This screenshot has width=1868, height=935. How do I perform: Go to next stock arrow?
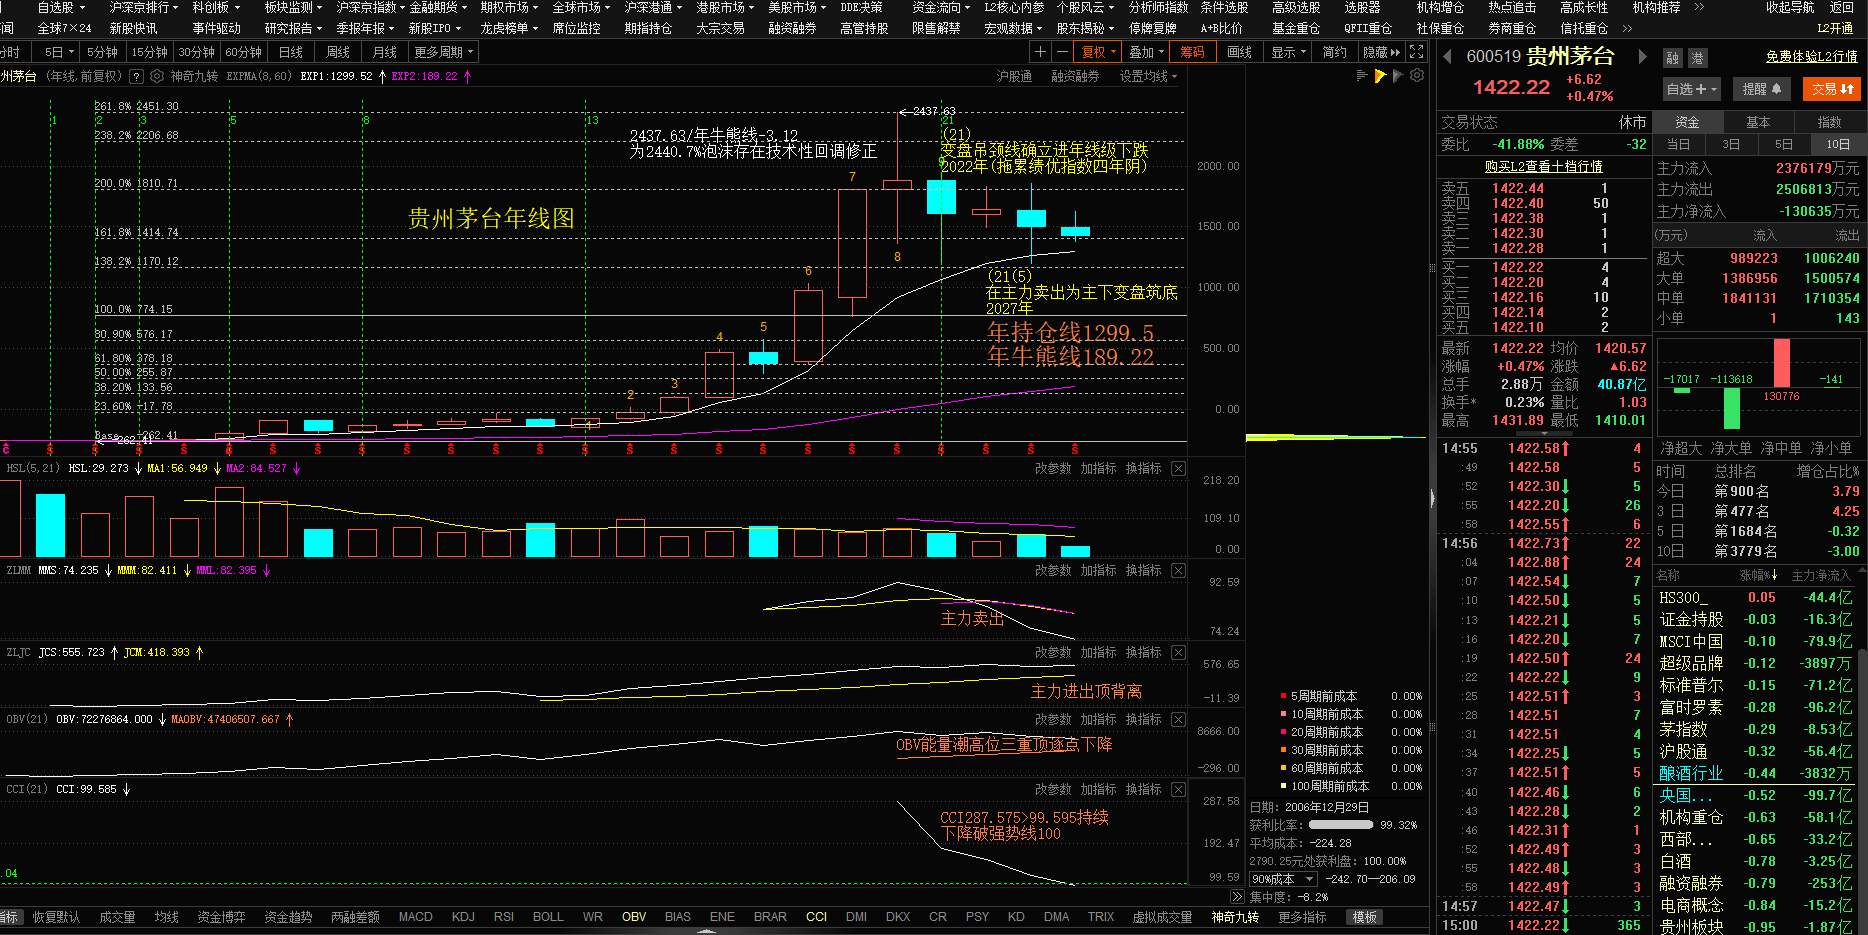[x=1641, y=57]
